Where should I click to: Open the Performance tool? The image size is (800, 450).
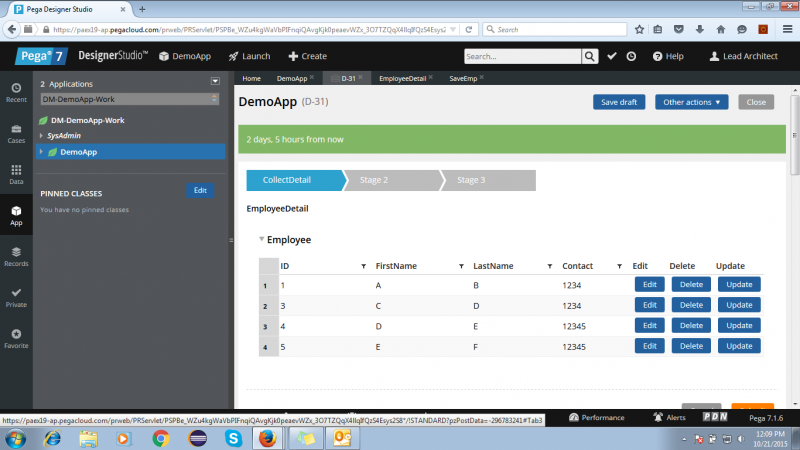click(x=596, y=417)
